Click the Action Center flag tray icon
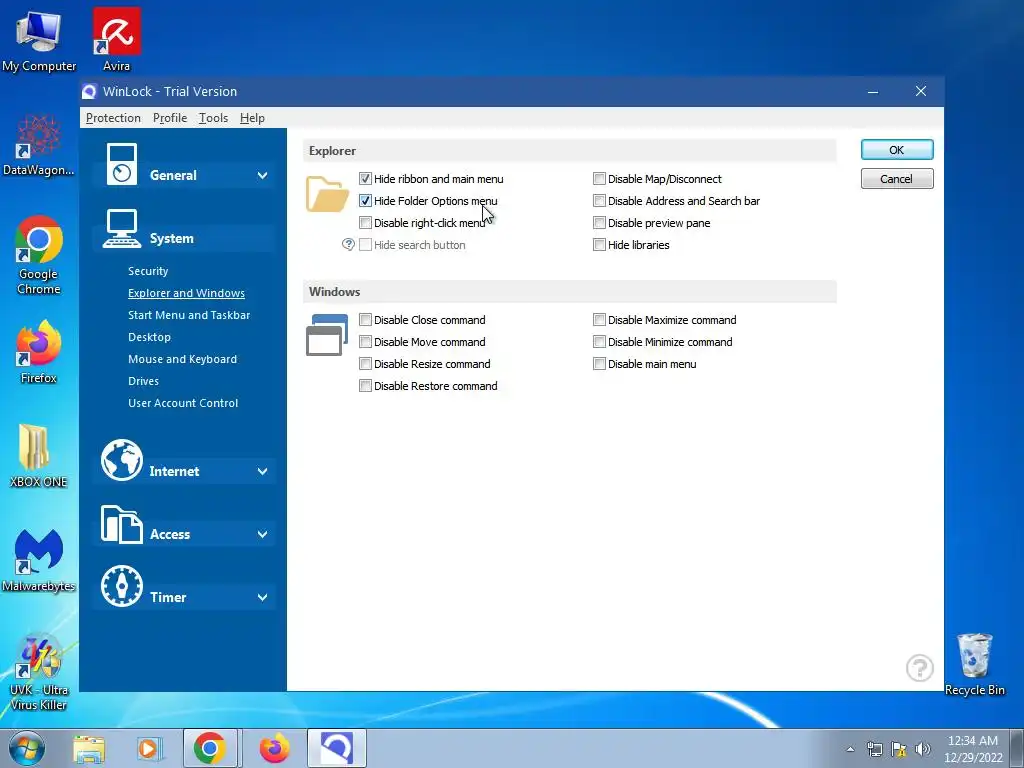 pos(899,749)
